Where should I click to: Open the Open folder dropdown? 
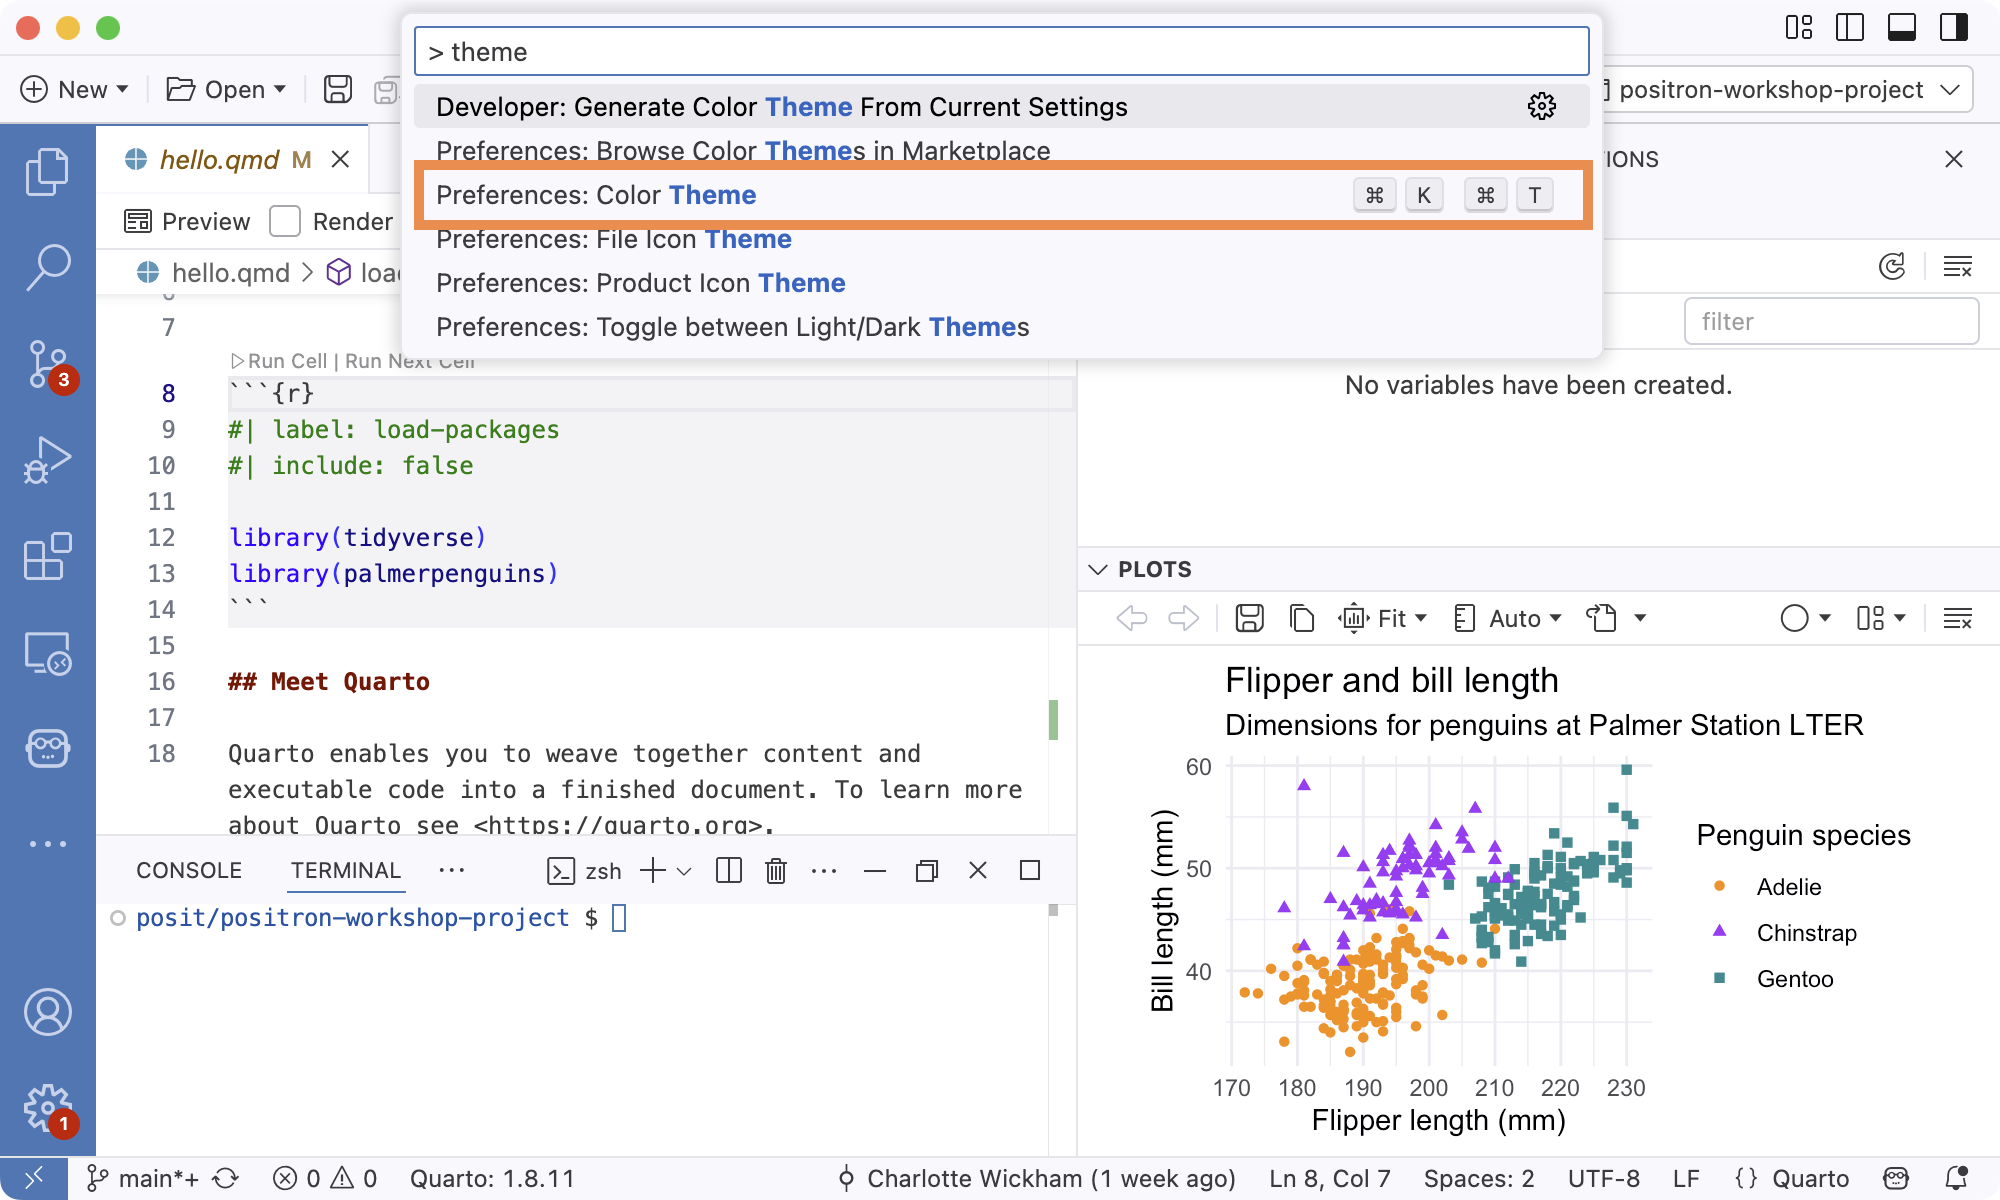[227, 89]
